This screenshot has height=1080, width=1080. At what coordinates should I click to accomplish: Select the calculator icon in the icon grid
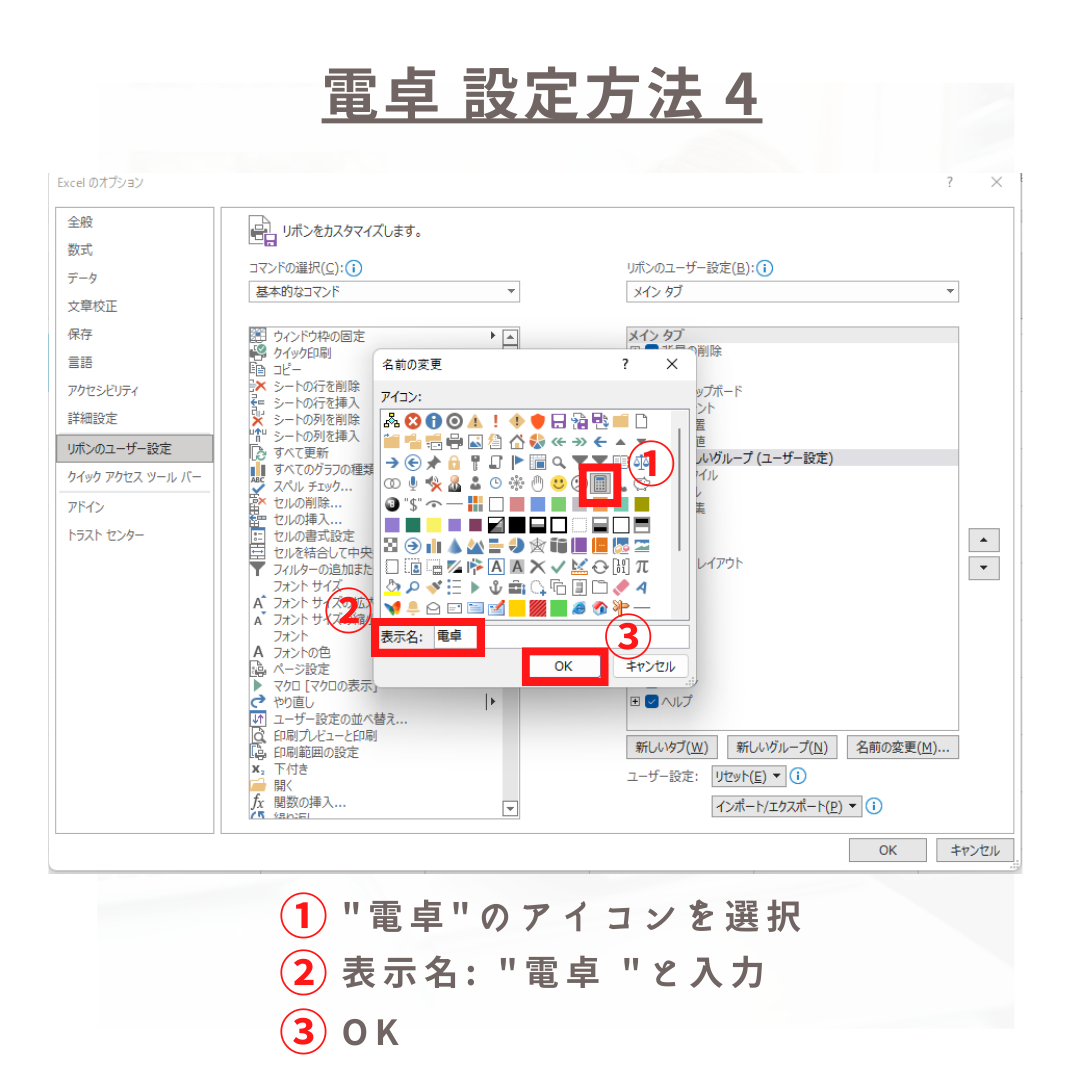pos(601,484)
